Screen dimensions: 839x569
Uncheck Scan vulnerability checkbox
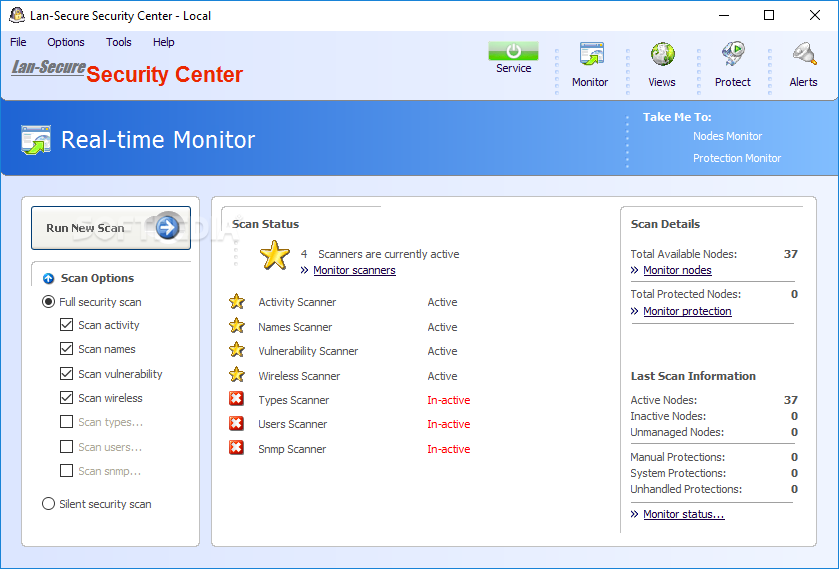[x=66, y=373]
